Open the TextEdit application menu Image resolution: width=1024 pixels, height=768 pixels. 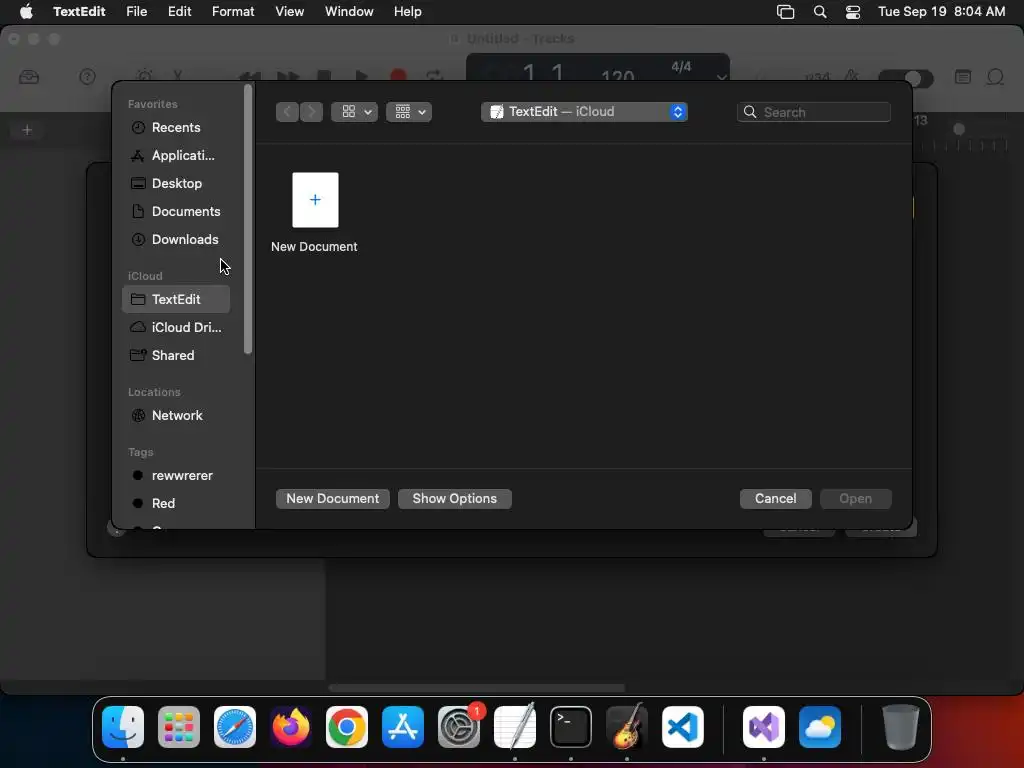[79, 11]
